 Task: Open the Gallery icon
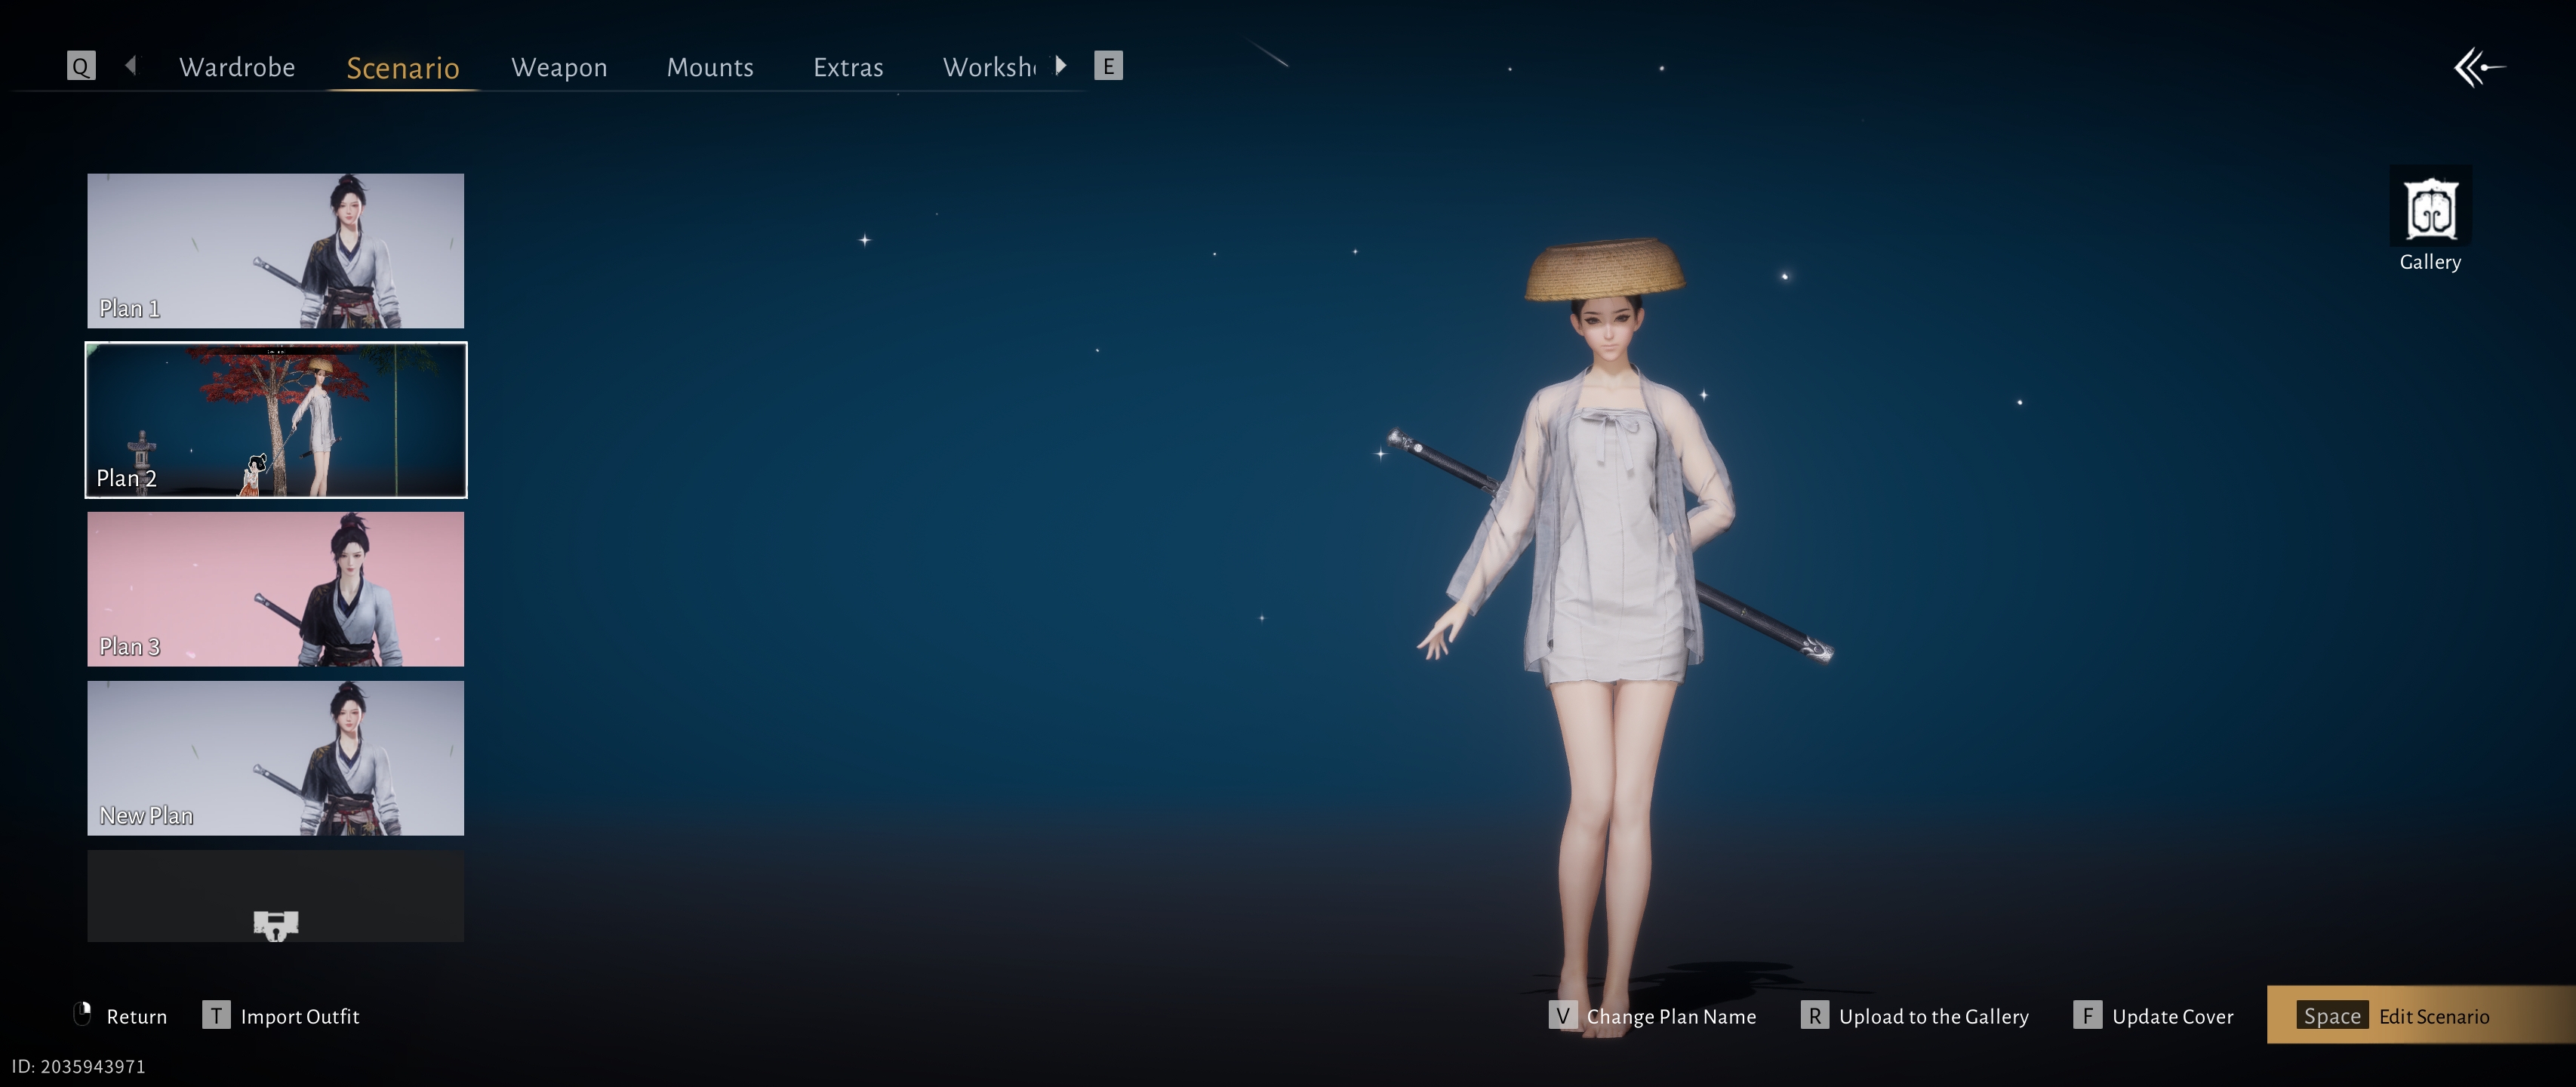tap(2430, 210)
